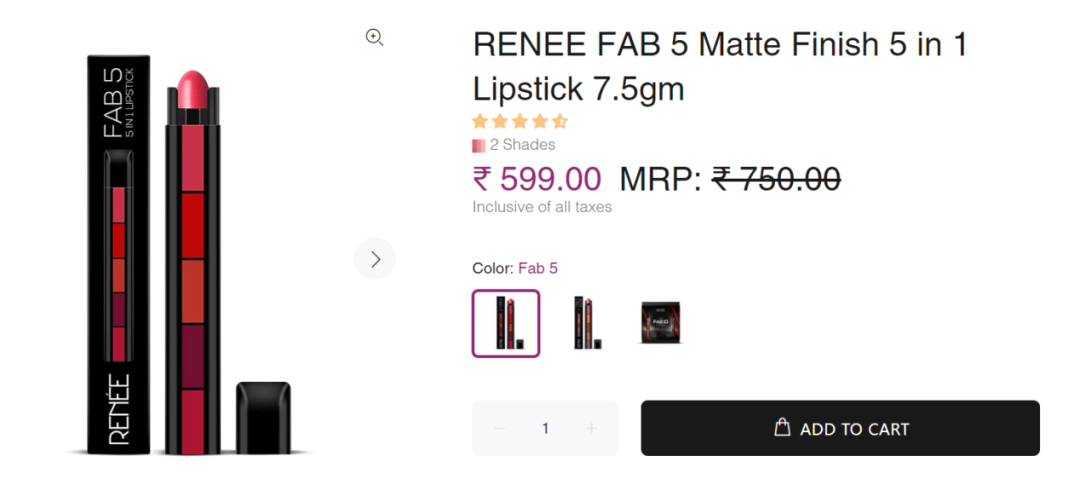Click the quantity input field showing 1
1080x490 pixels.
[x=545, y=428]
